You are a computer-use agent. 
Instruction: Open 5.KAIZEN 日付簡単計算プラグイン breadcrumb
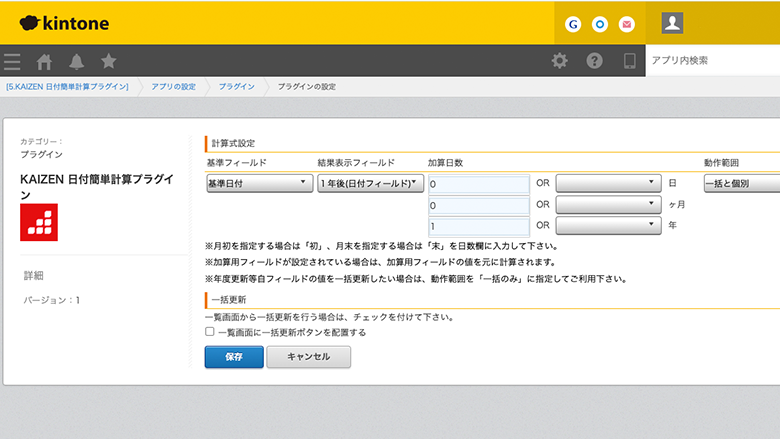click(67, 87)
